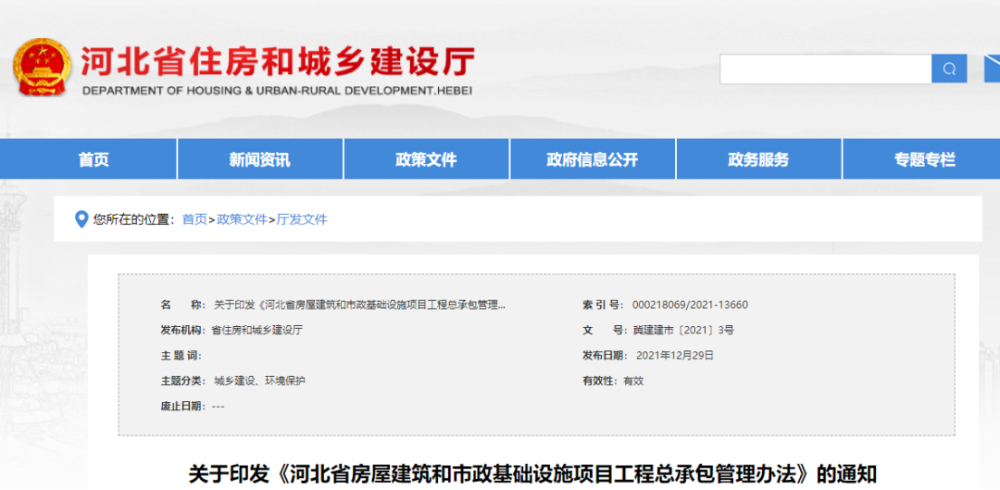Click the magnifier search icon button

[x=949, y=69]
